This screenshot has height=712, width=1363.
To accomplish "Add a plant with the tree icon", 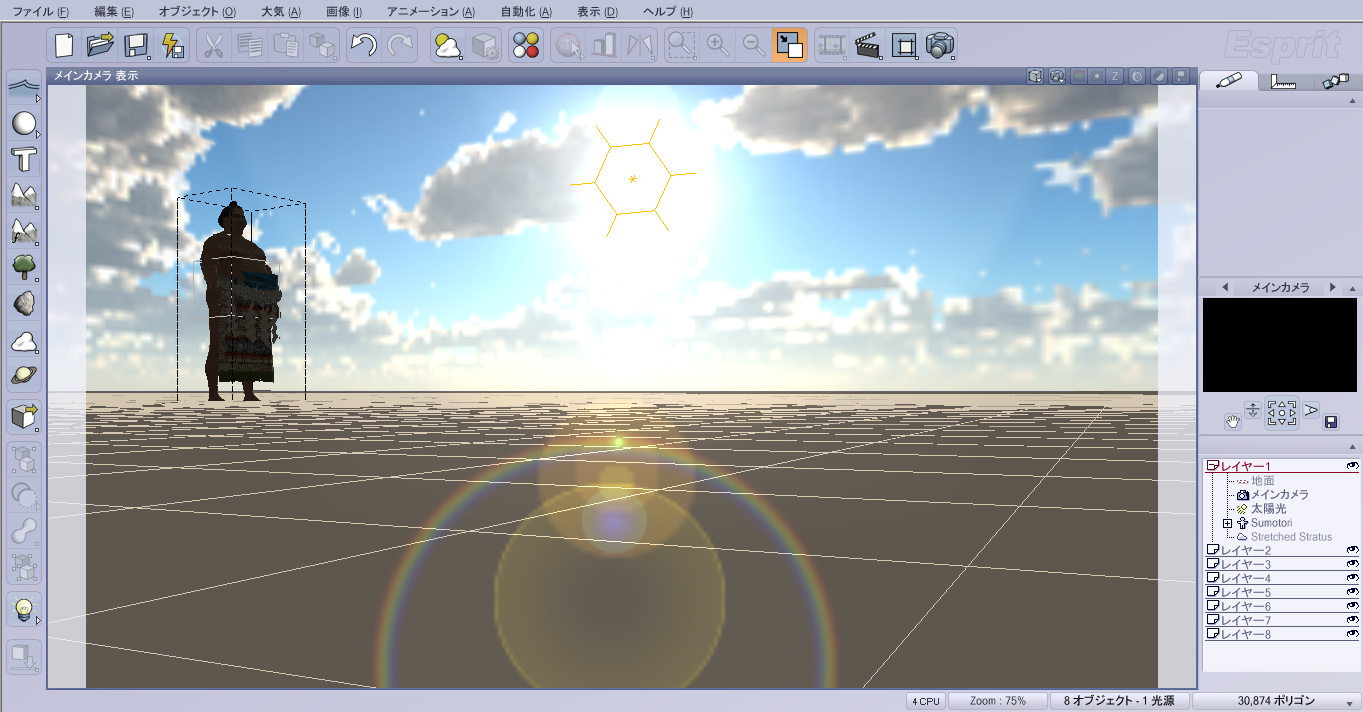I will pos(23,266).
